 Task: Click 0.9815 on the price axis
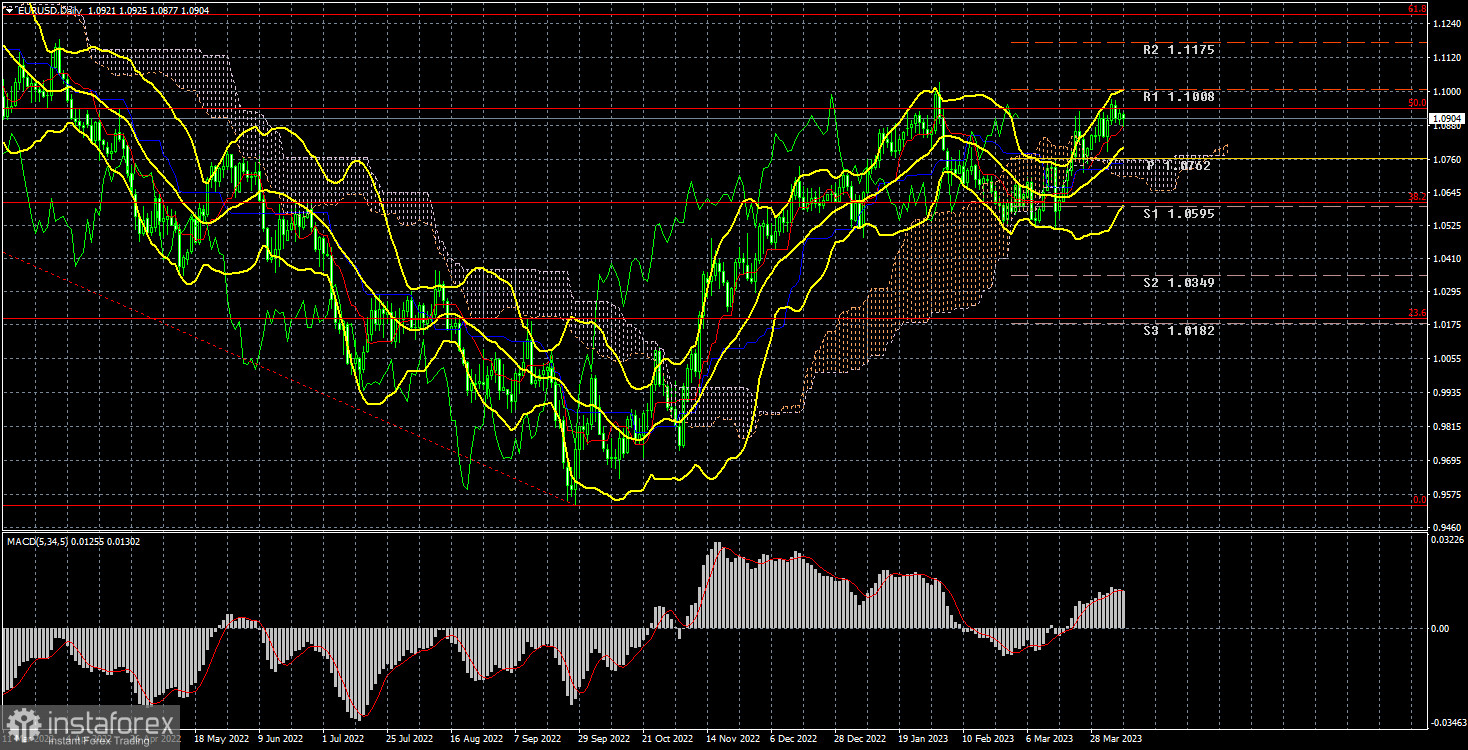coord(1446,426)
